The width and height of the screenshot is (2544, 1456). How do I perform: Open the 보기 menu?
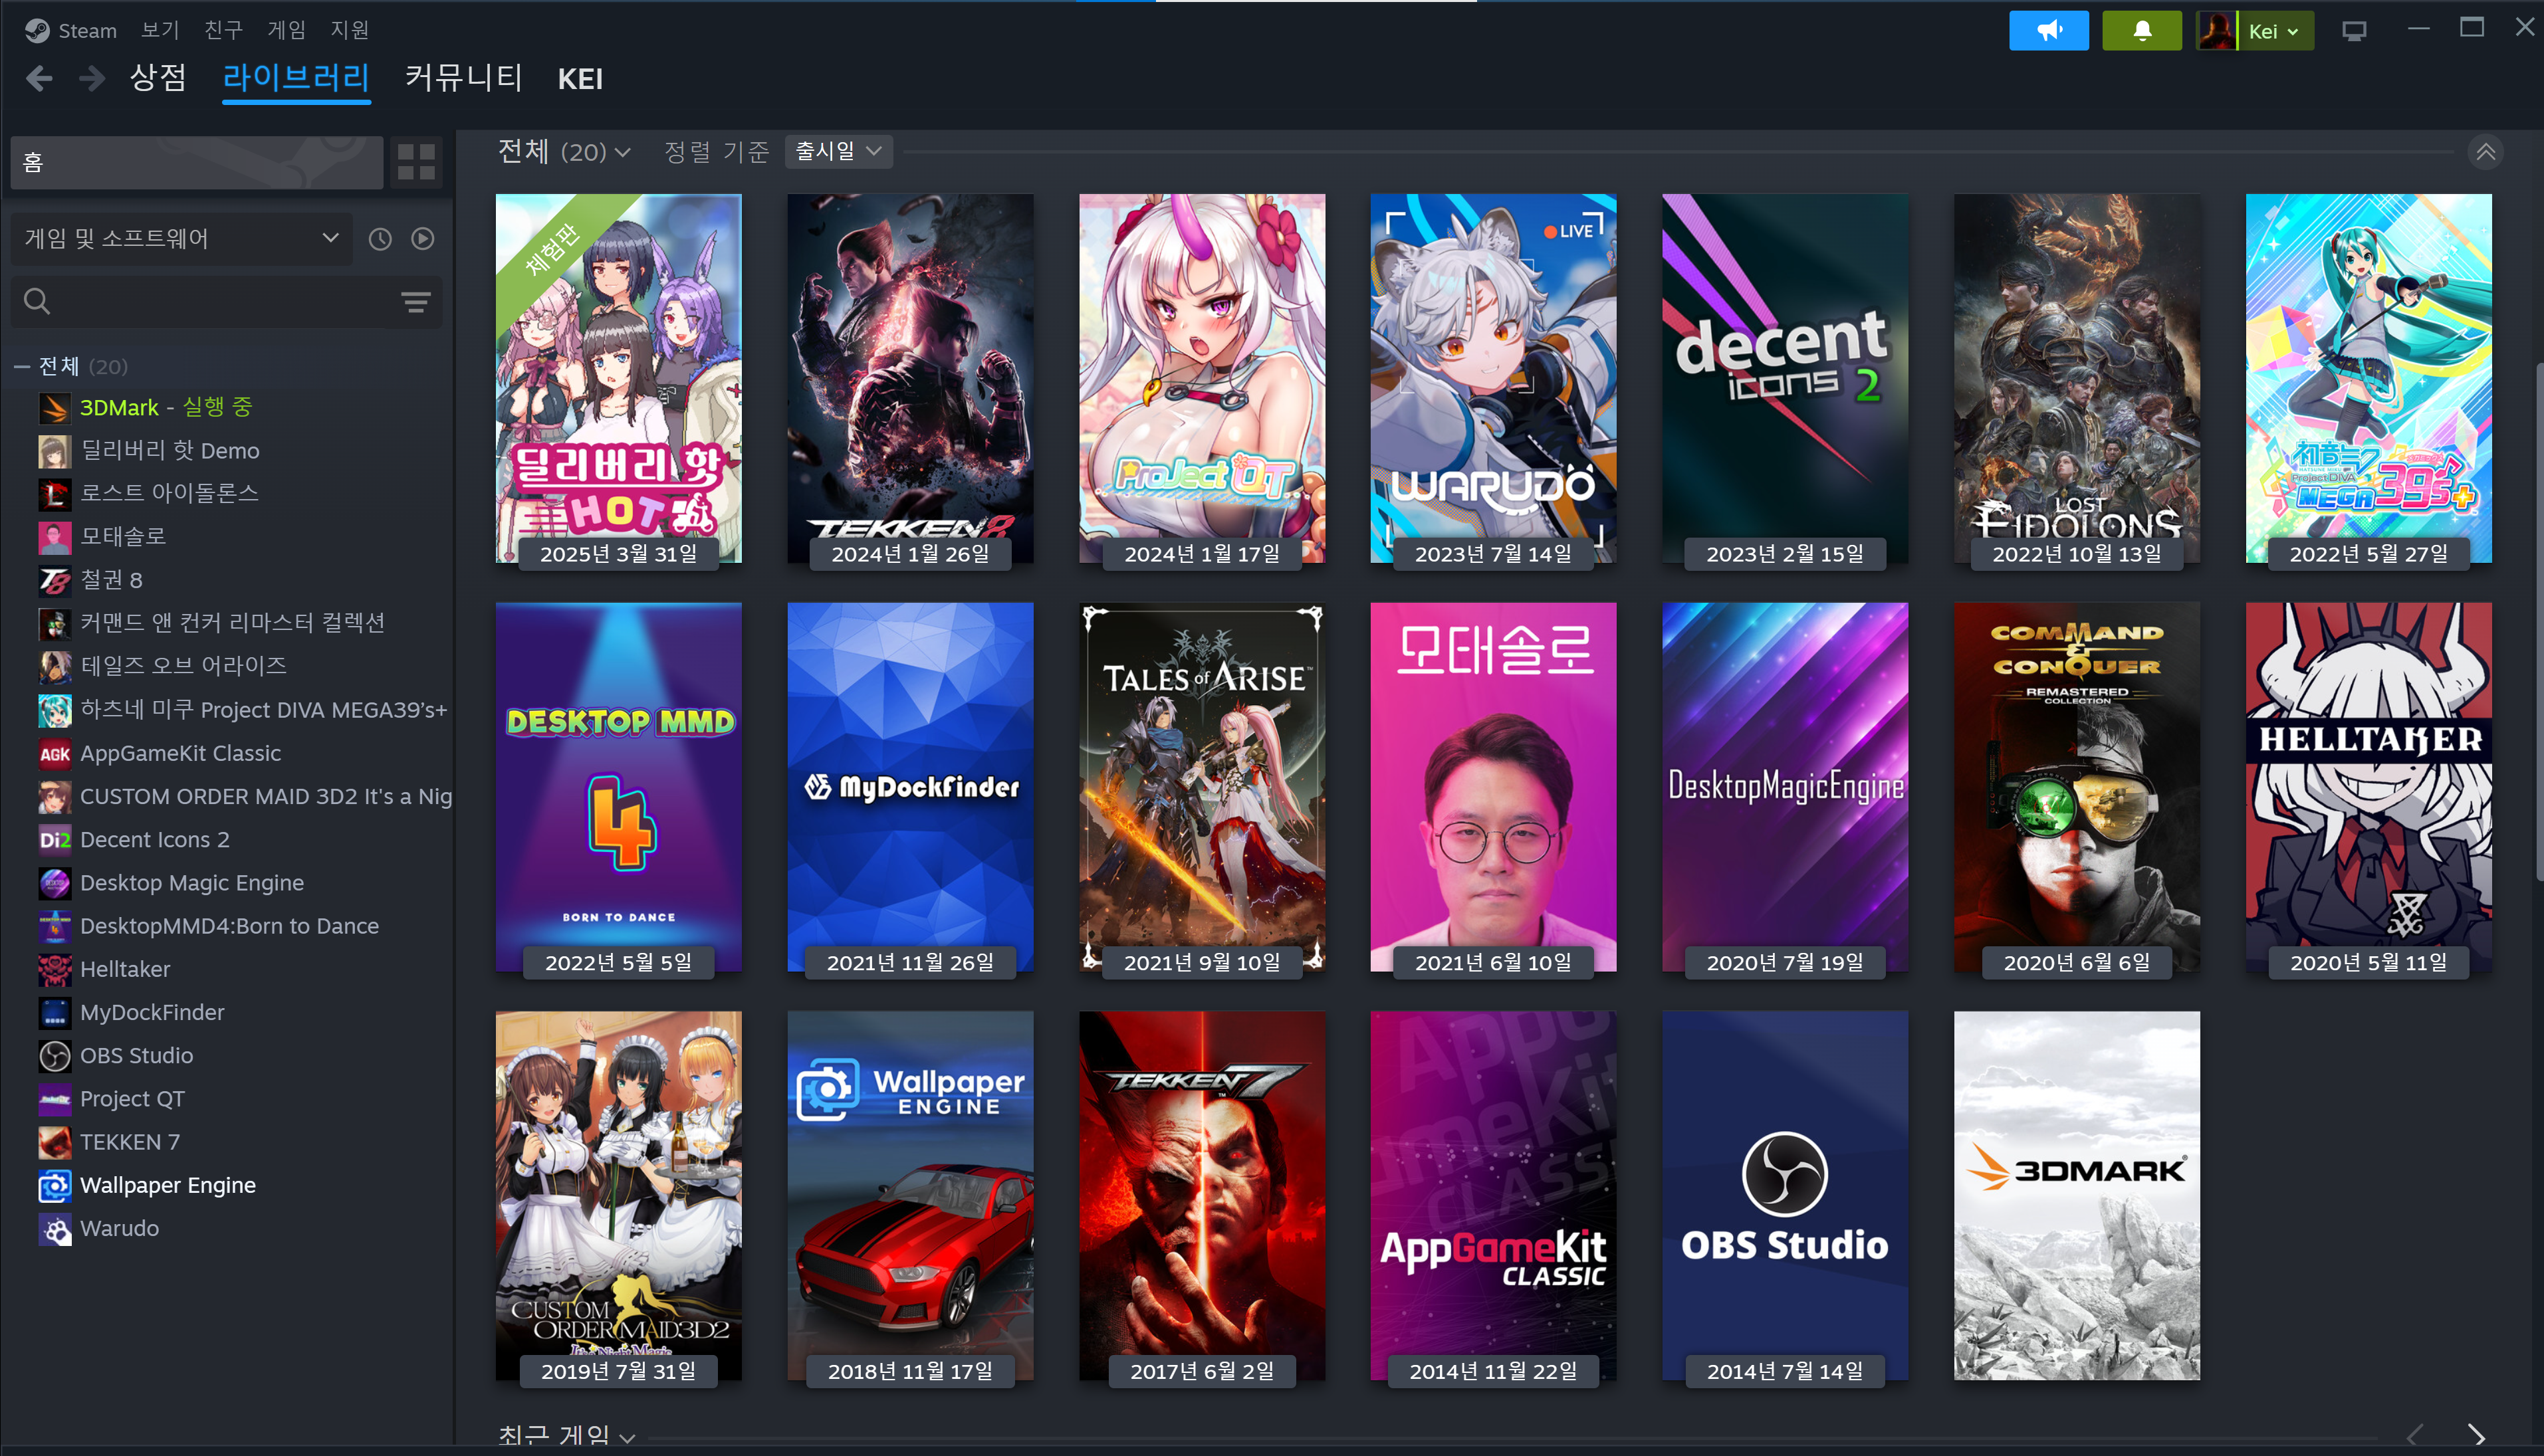pos(160,30)
